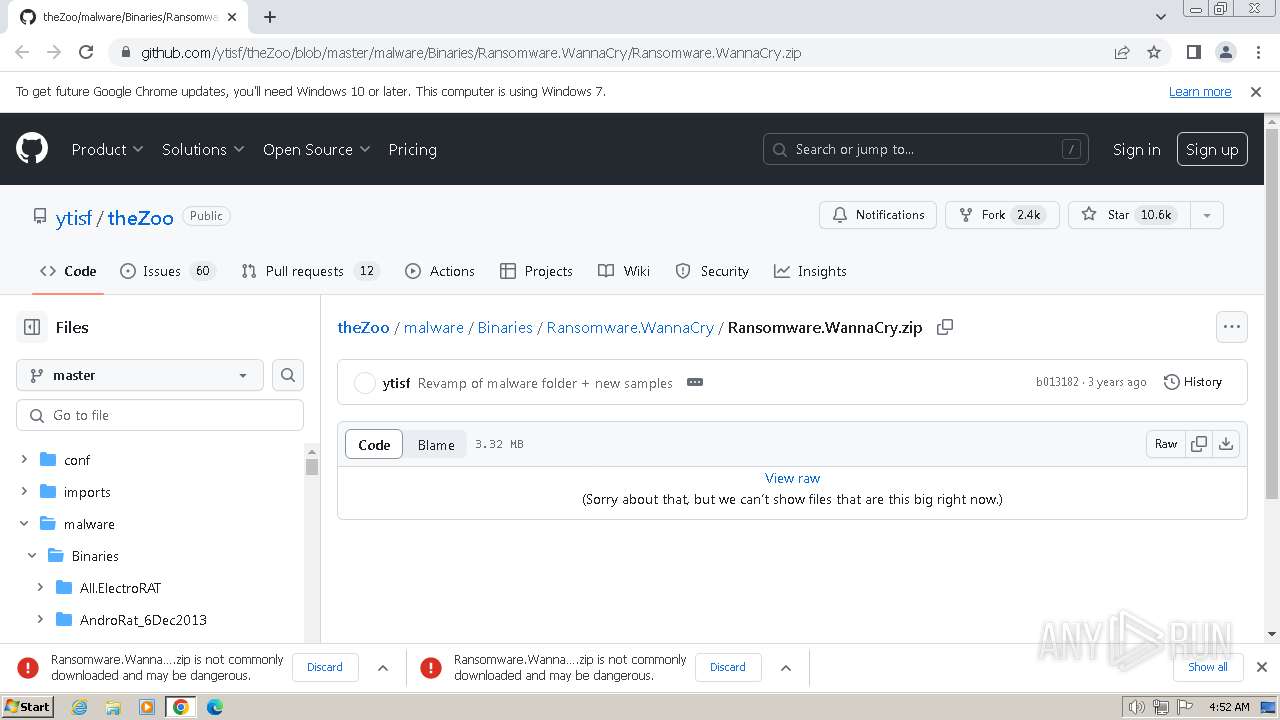Star theZoo repository
This screenshot has width=1280, height=720.
1130,215
